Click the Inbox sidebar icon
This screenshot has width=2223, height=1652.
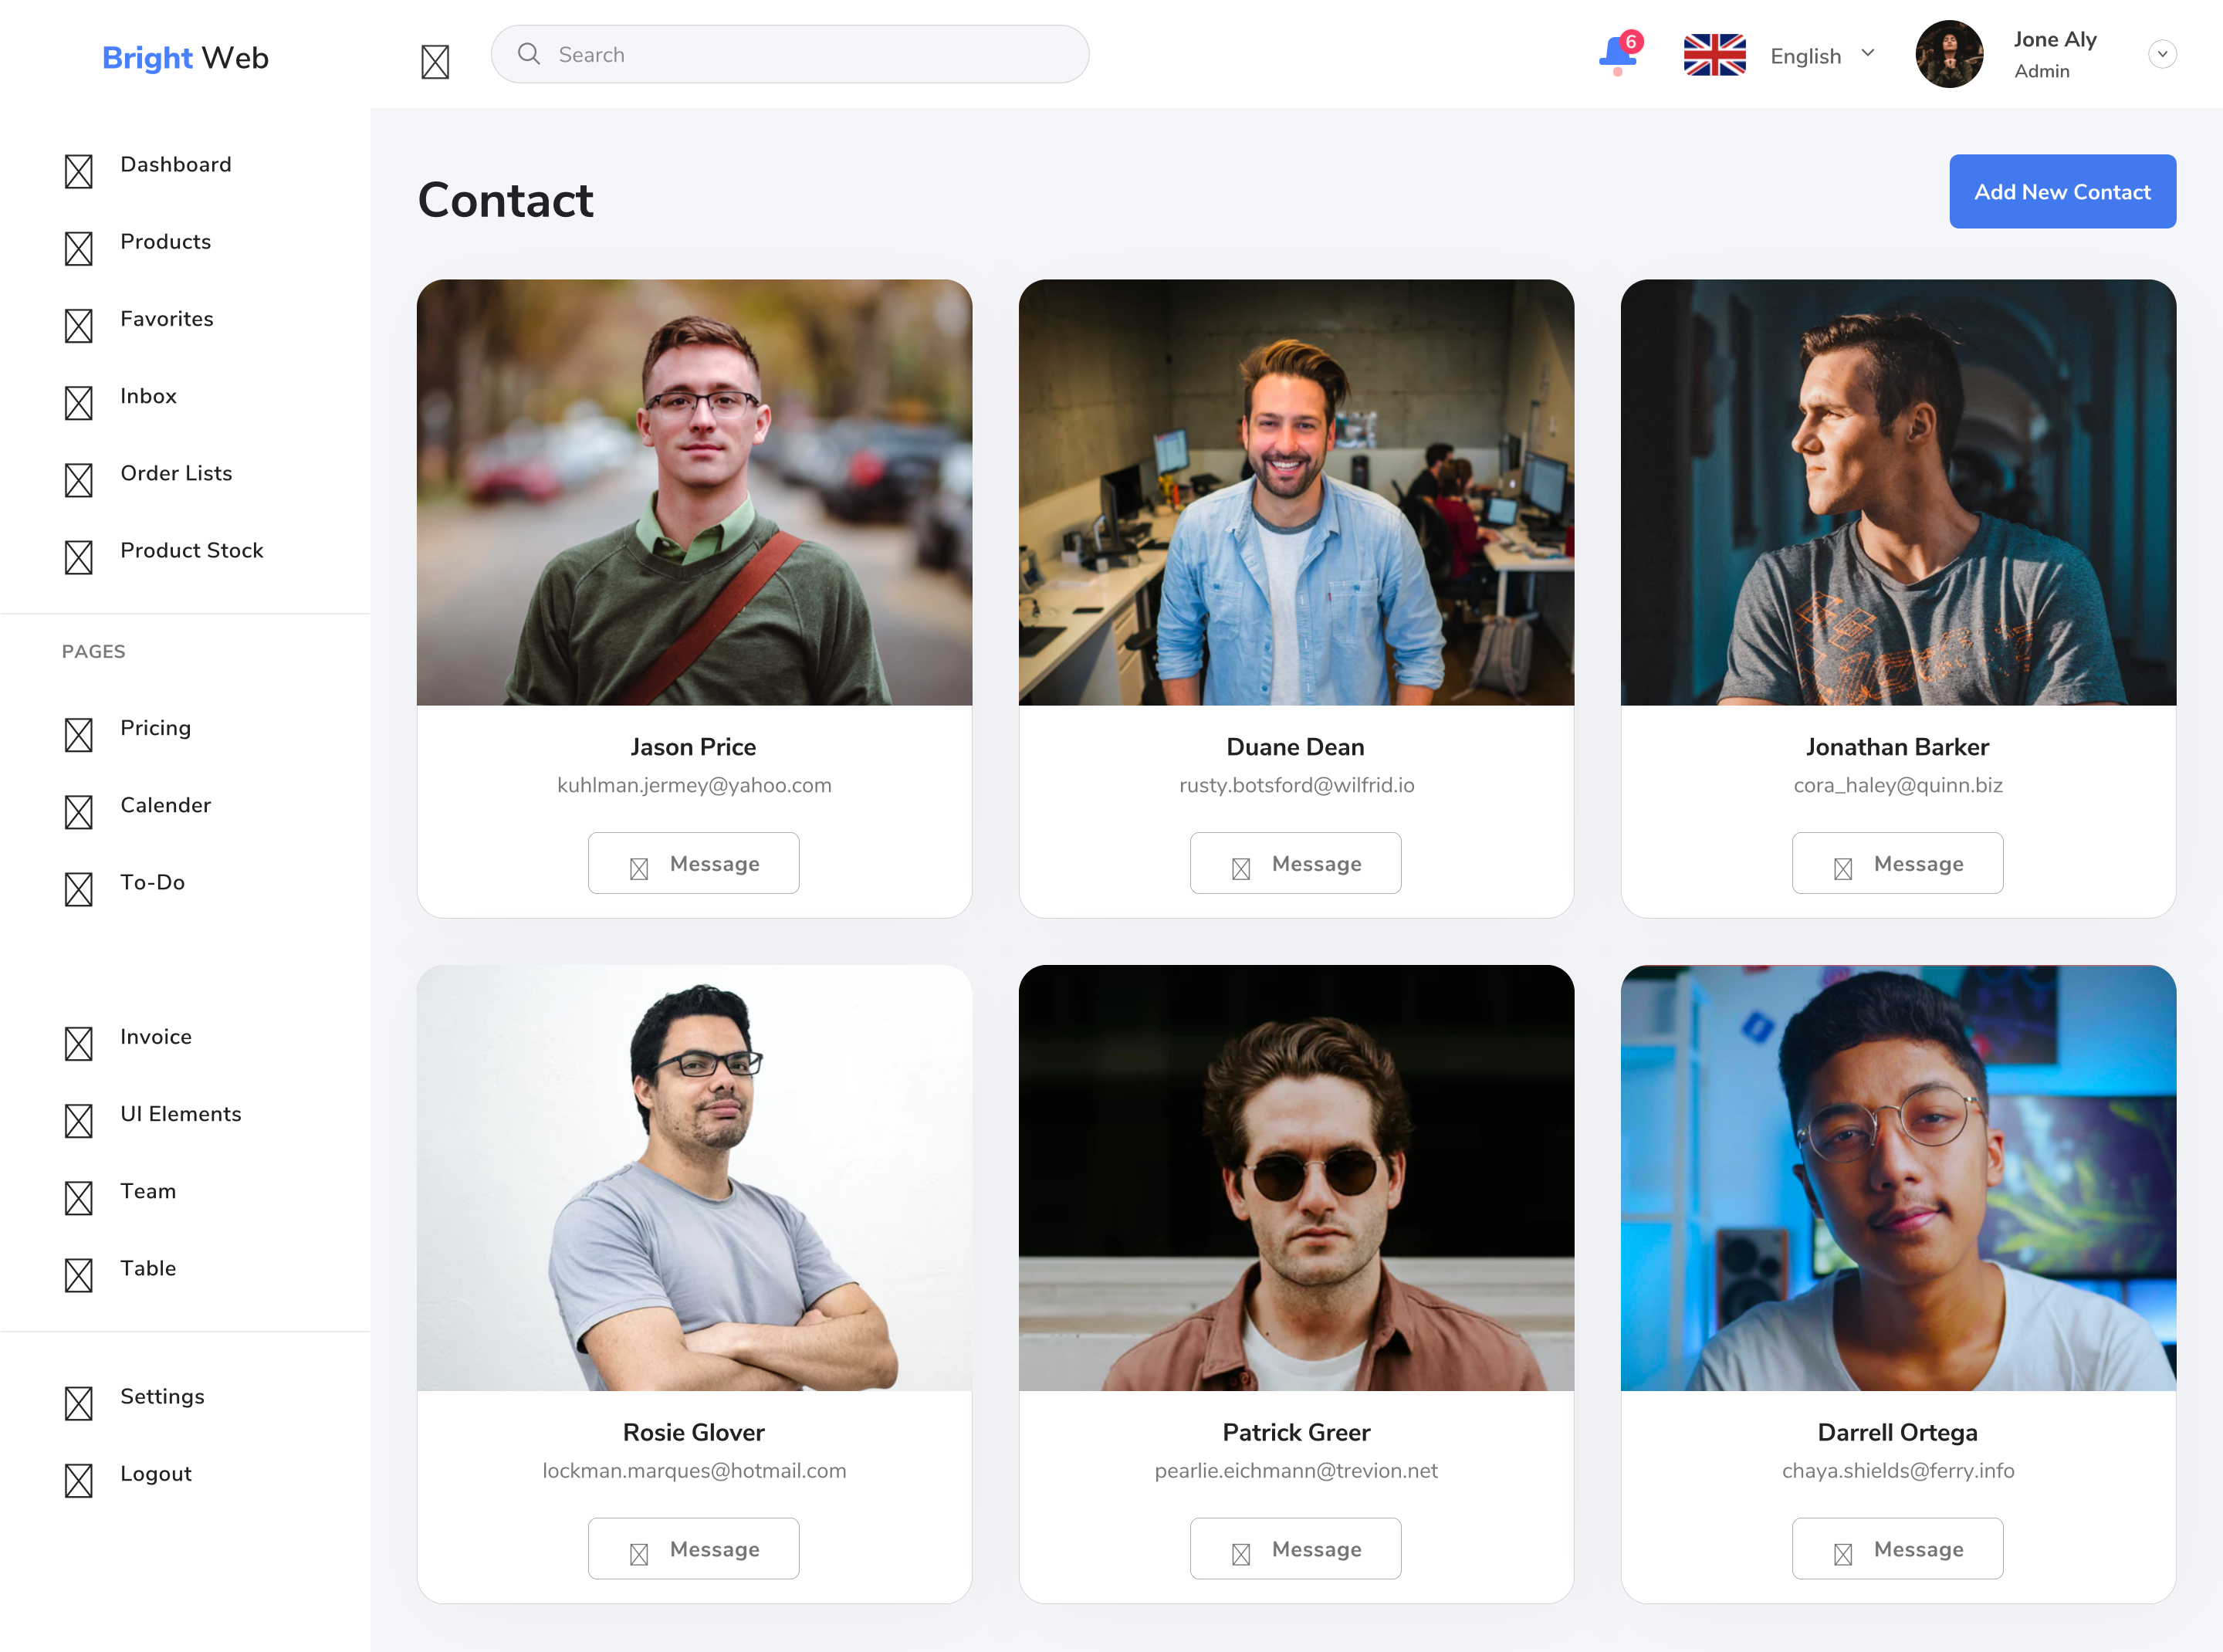[x=78, y=396]
